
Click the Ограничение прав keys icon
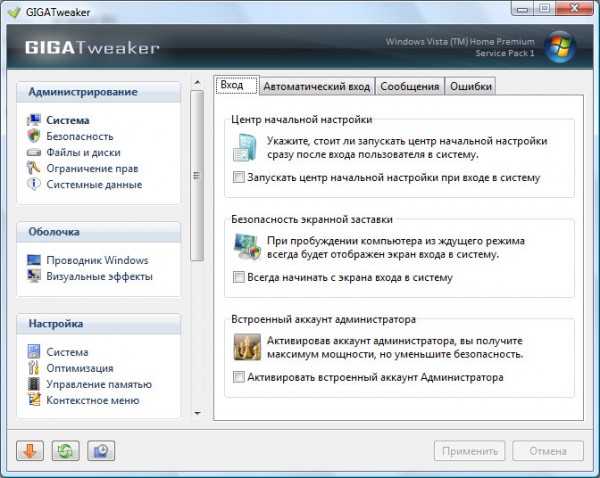pyautogui.click(x=34, y=168)
